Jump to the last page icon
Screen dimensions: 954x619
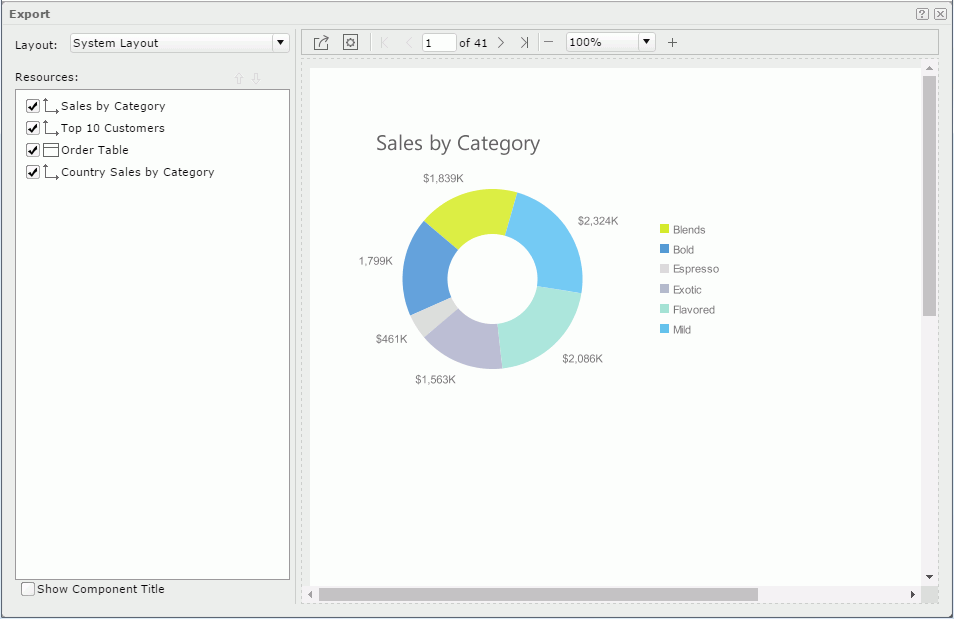click(x=523, y=42)
